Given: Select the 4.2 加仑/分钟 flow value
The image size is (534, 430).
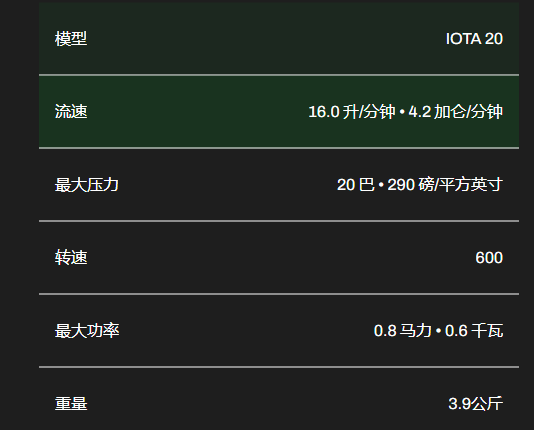Looking at the screenshot, I should click(x=456, y=112).
